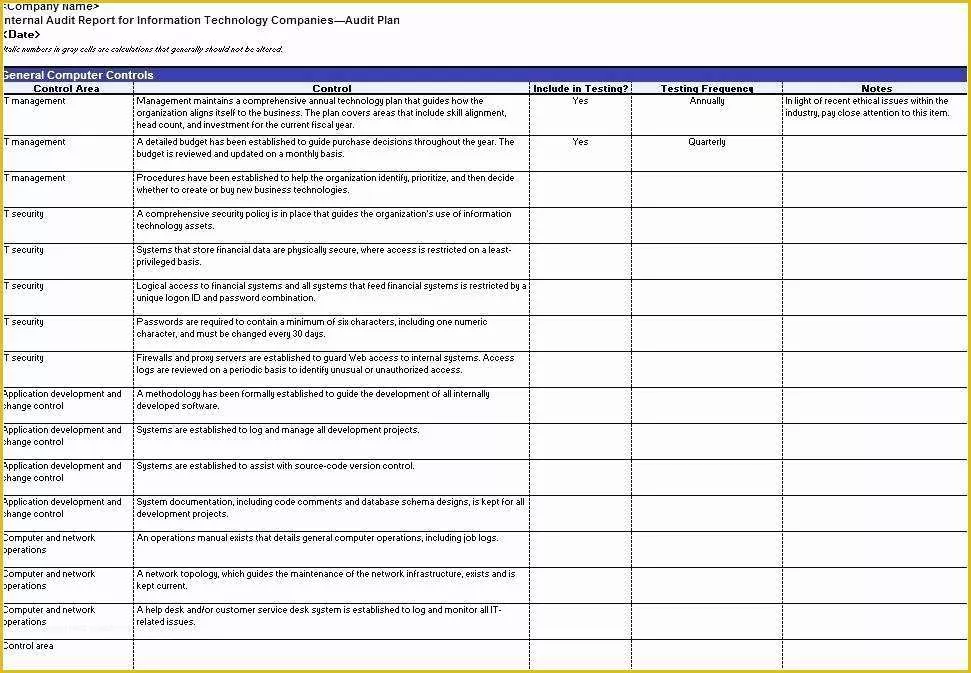Select the note about recent ethical issues
The image size is (971, 673).
coord(875,115)
